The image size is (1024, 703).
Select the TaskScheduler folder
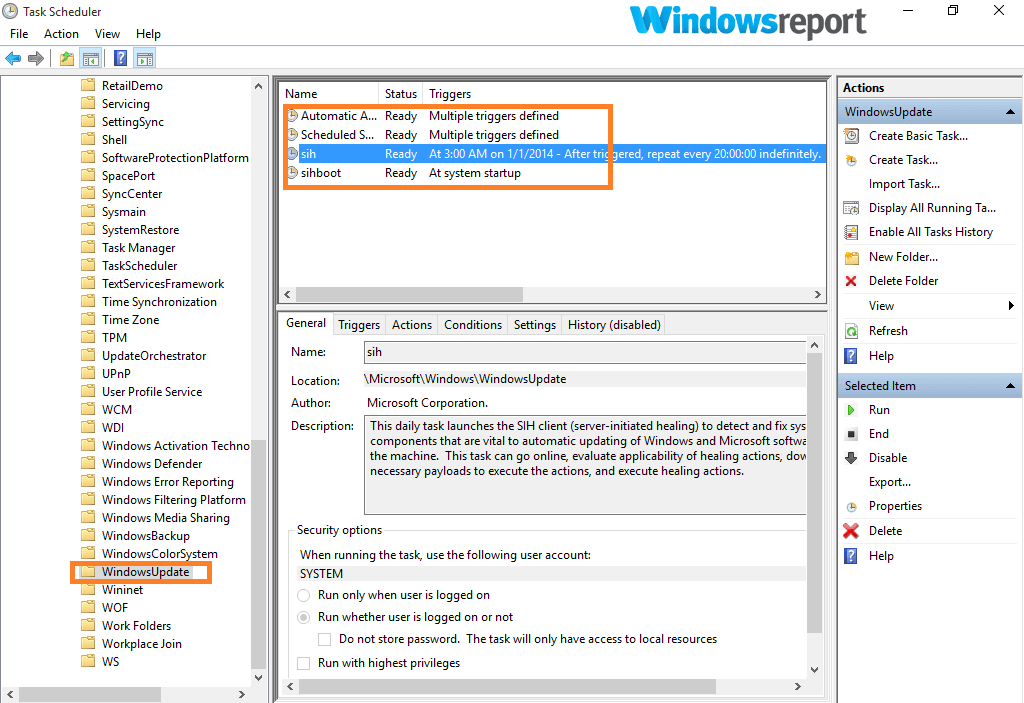coord(140,266)
